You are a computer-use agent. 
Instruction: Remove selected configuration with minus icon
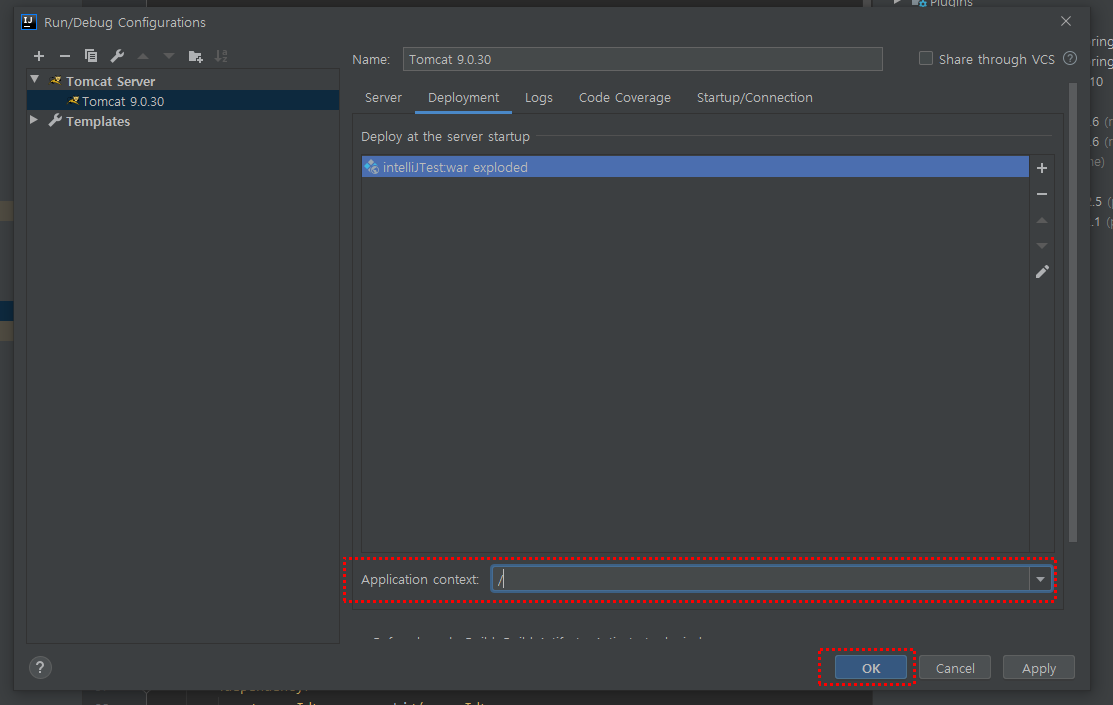point(65,56)
